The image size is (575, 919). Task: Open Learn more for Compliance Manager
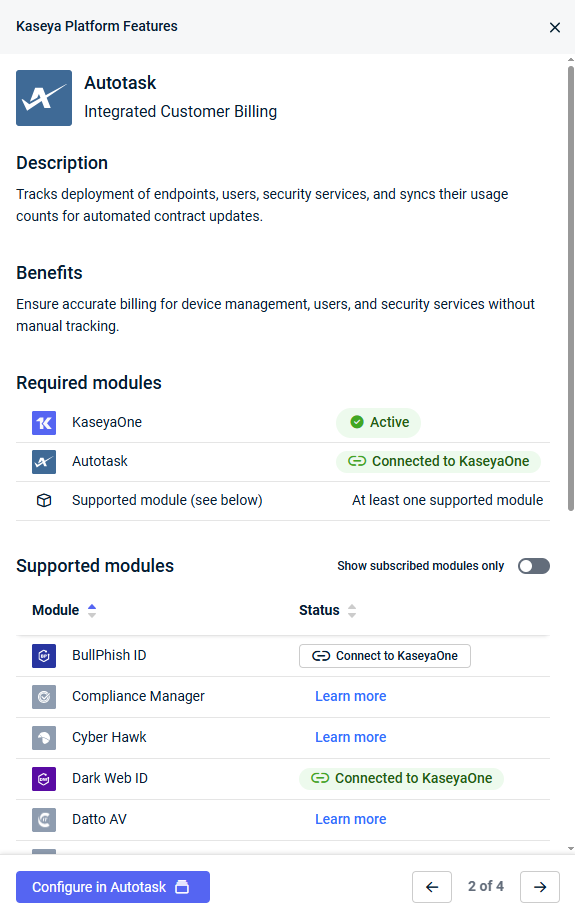click(x=351, y=696)
